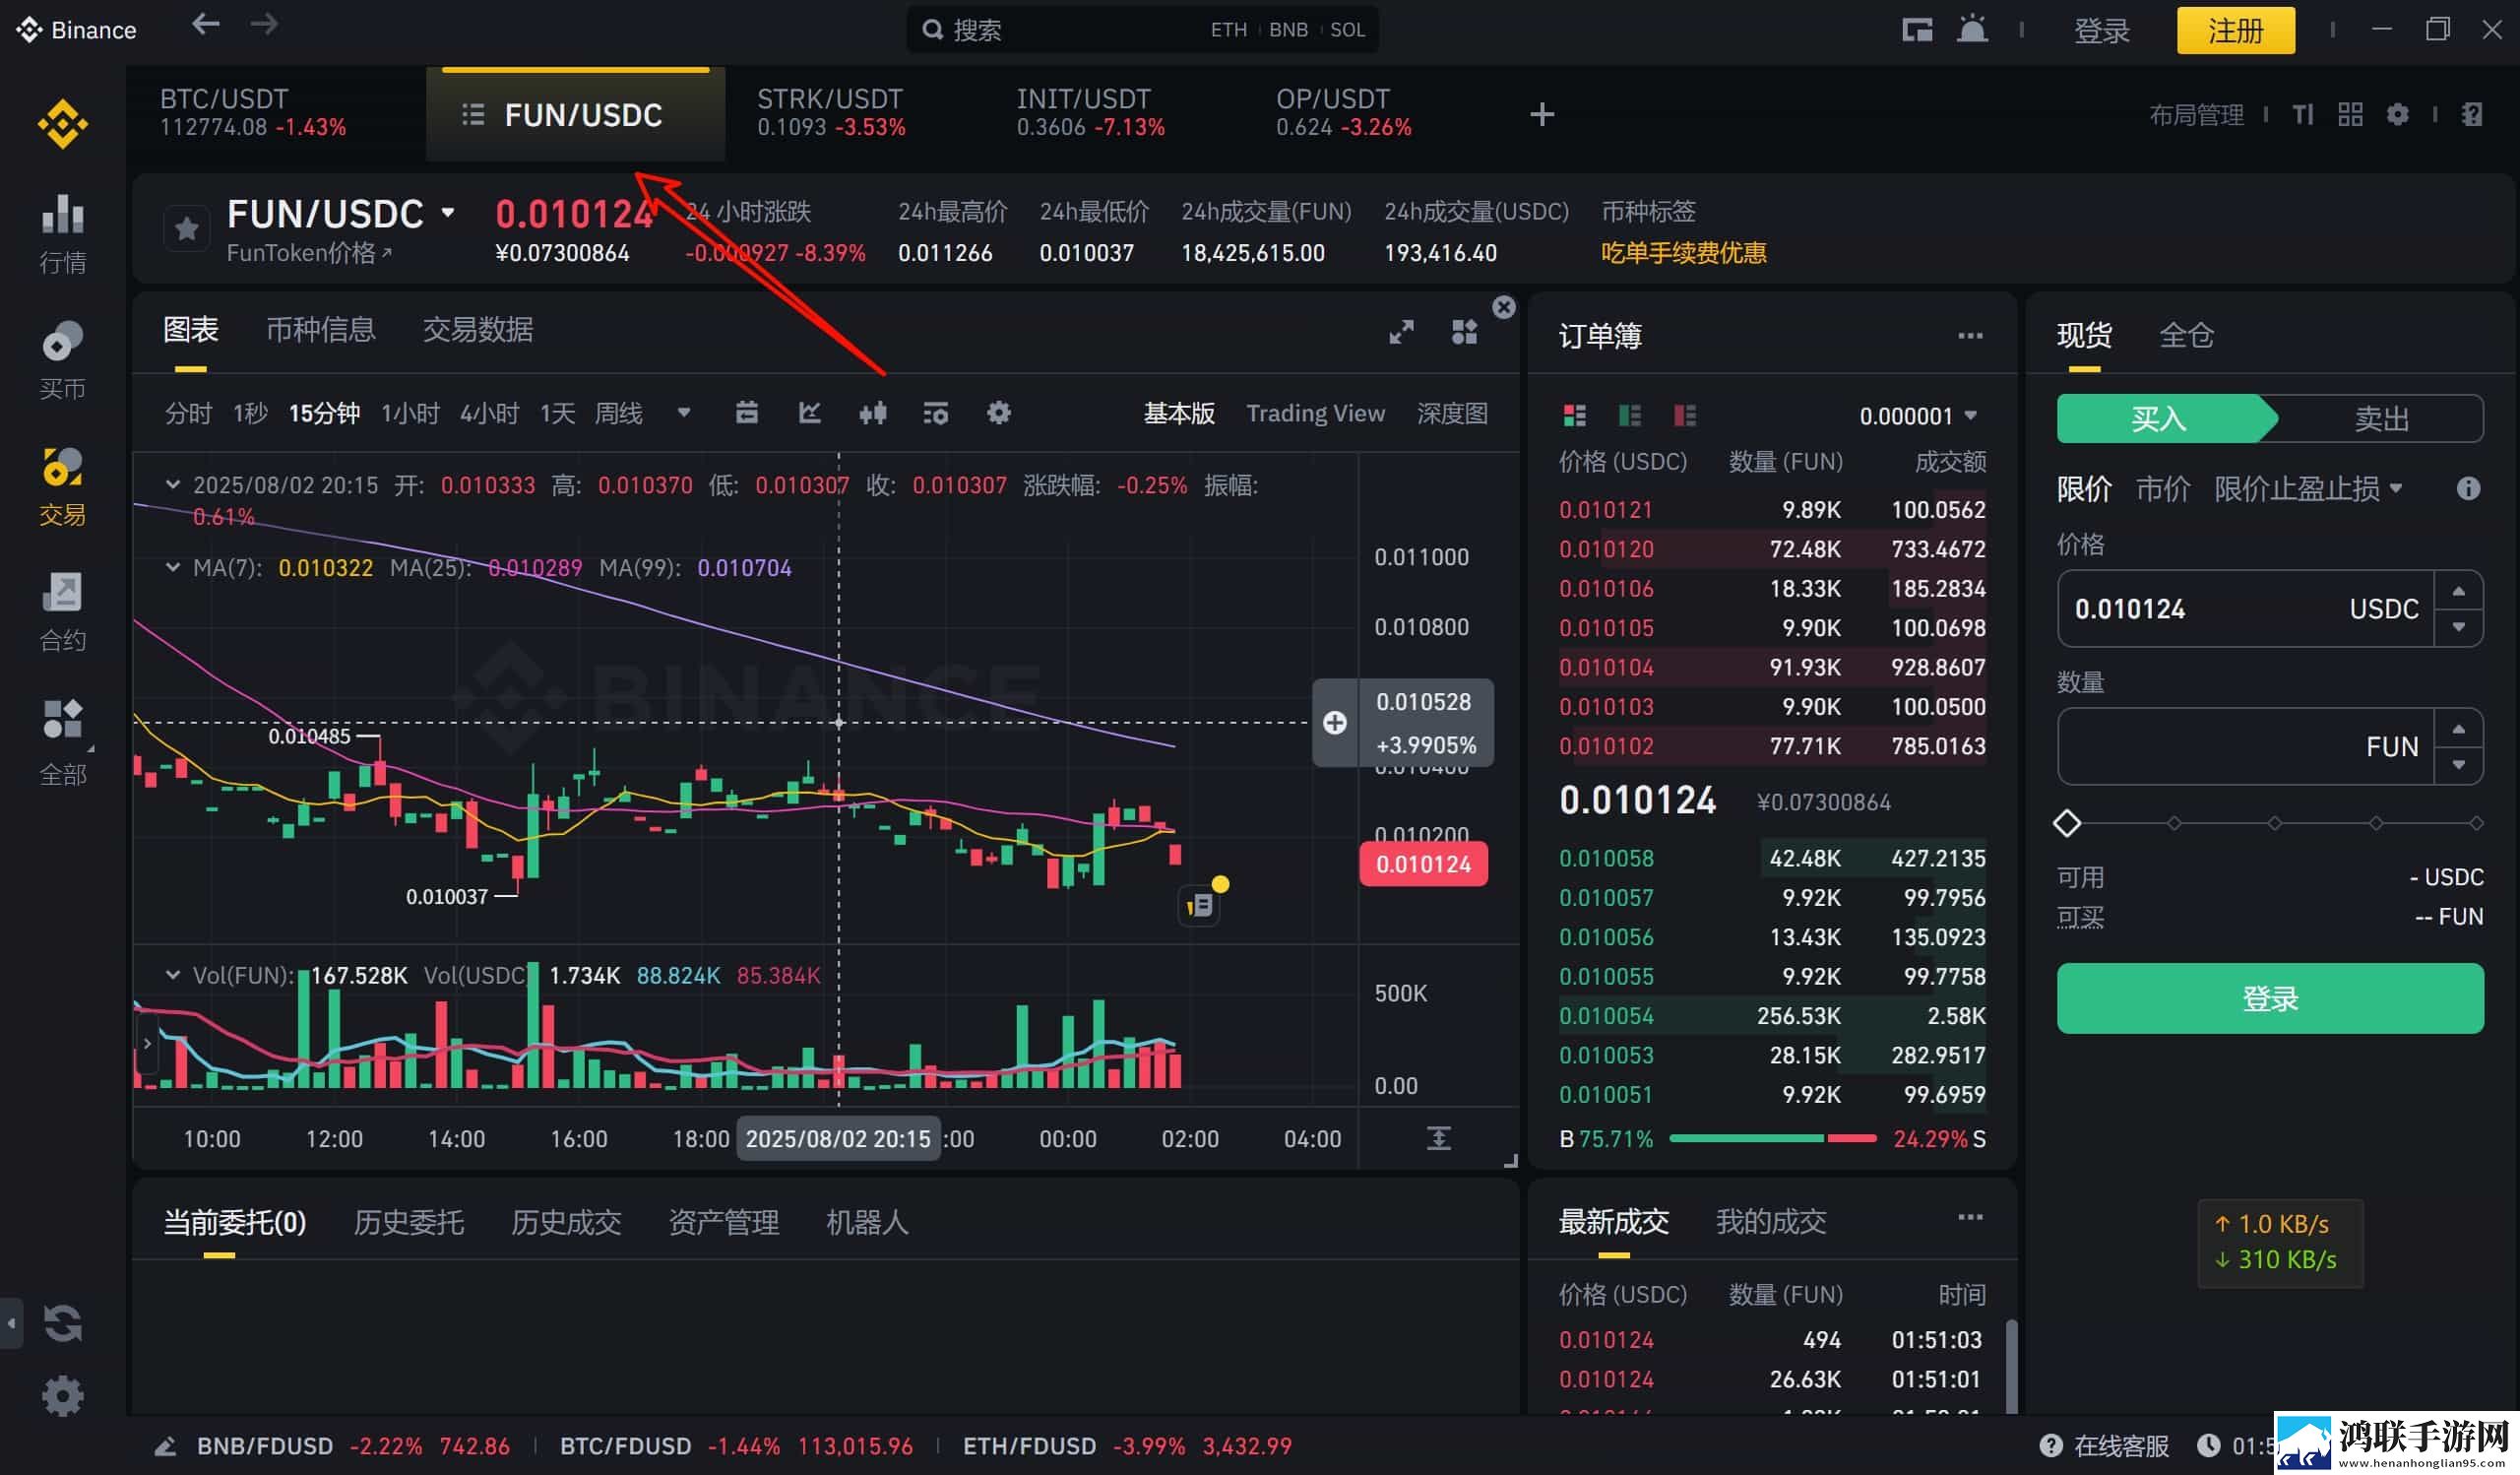Expand the chart to fullscreen
Viewport: 2520px width, 1475px height.
point(1401,332)
